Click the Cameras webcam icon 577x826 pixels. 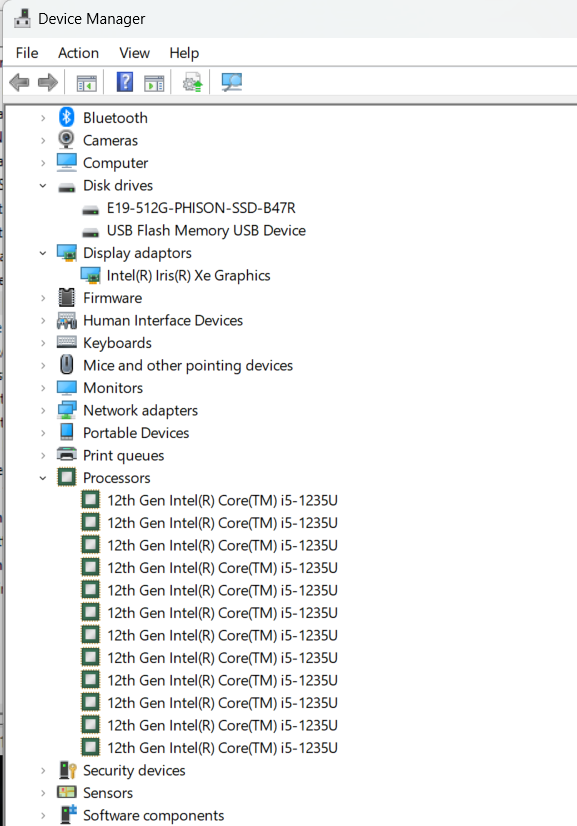click(x=66, y=140)
